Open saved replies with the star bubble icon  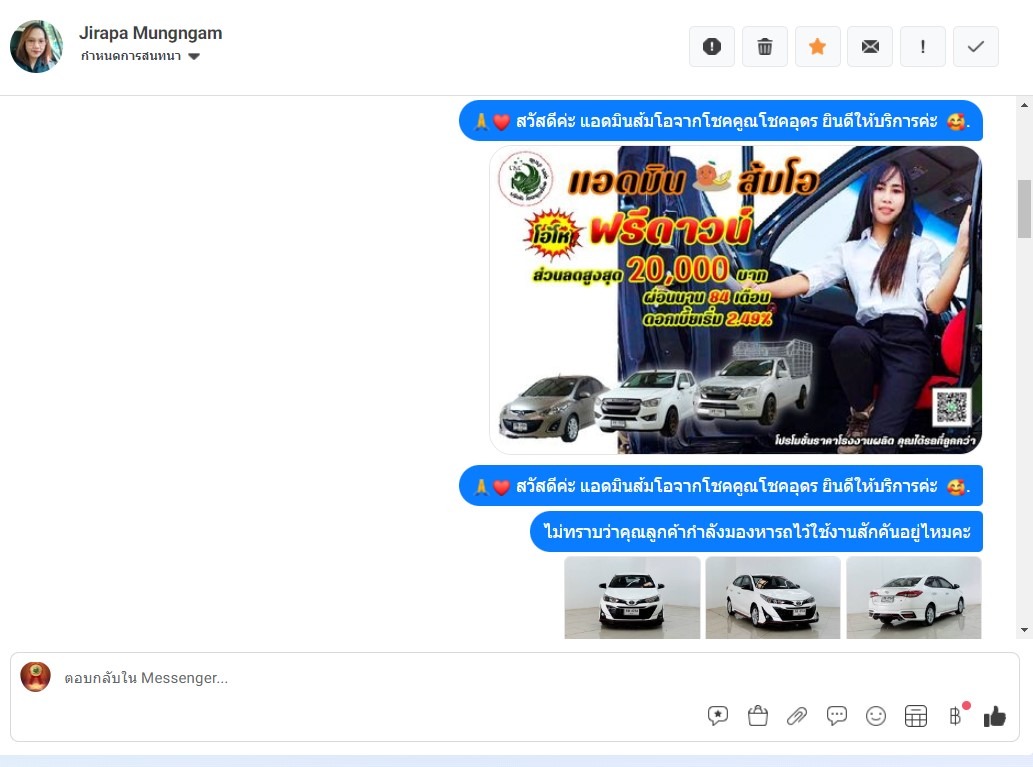coord(717,716)
